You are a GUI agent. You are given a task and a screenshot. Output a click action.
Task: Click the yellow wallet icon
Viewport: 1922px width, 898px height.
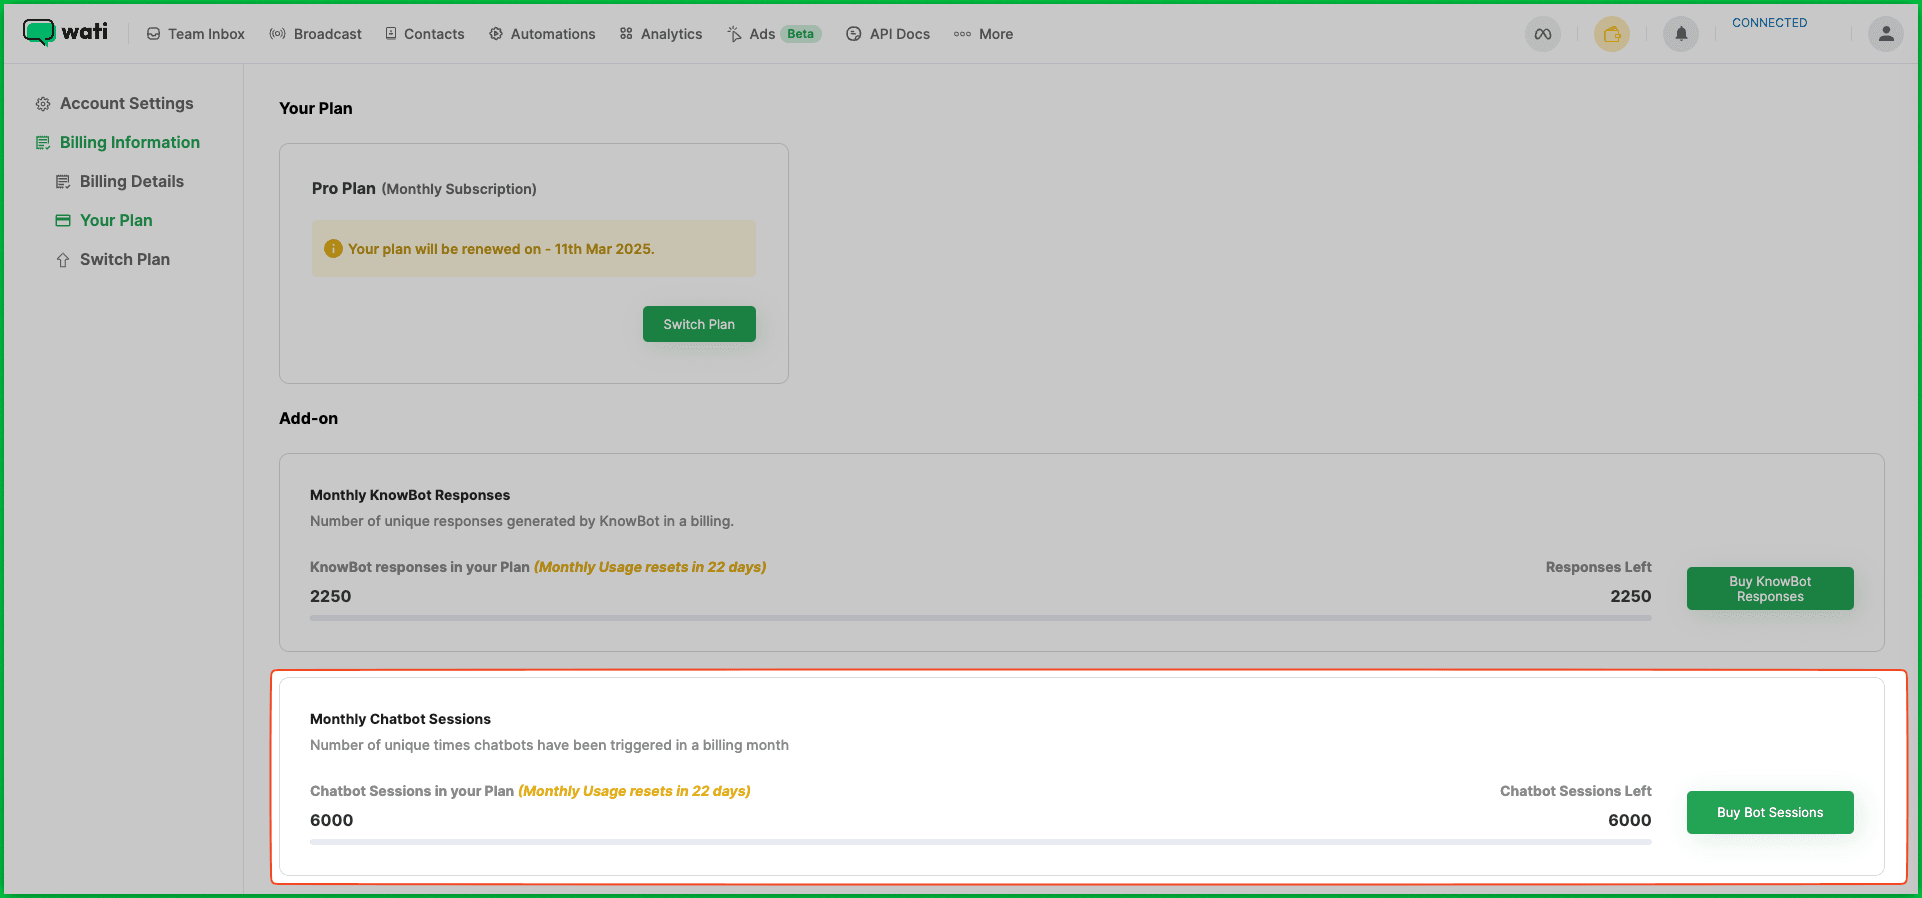[x=1611, y=34]
